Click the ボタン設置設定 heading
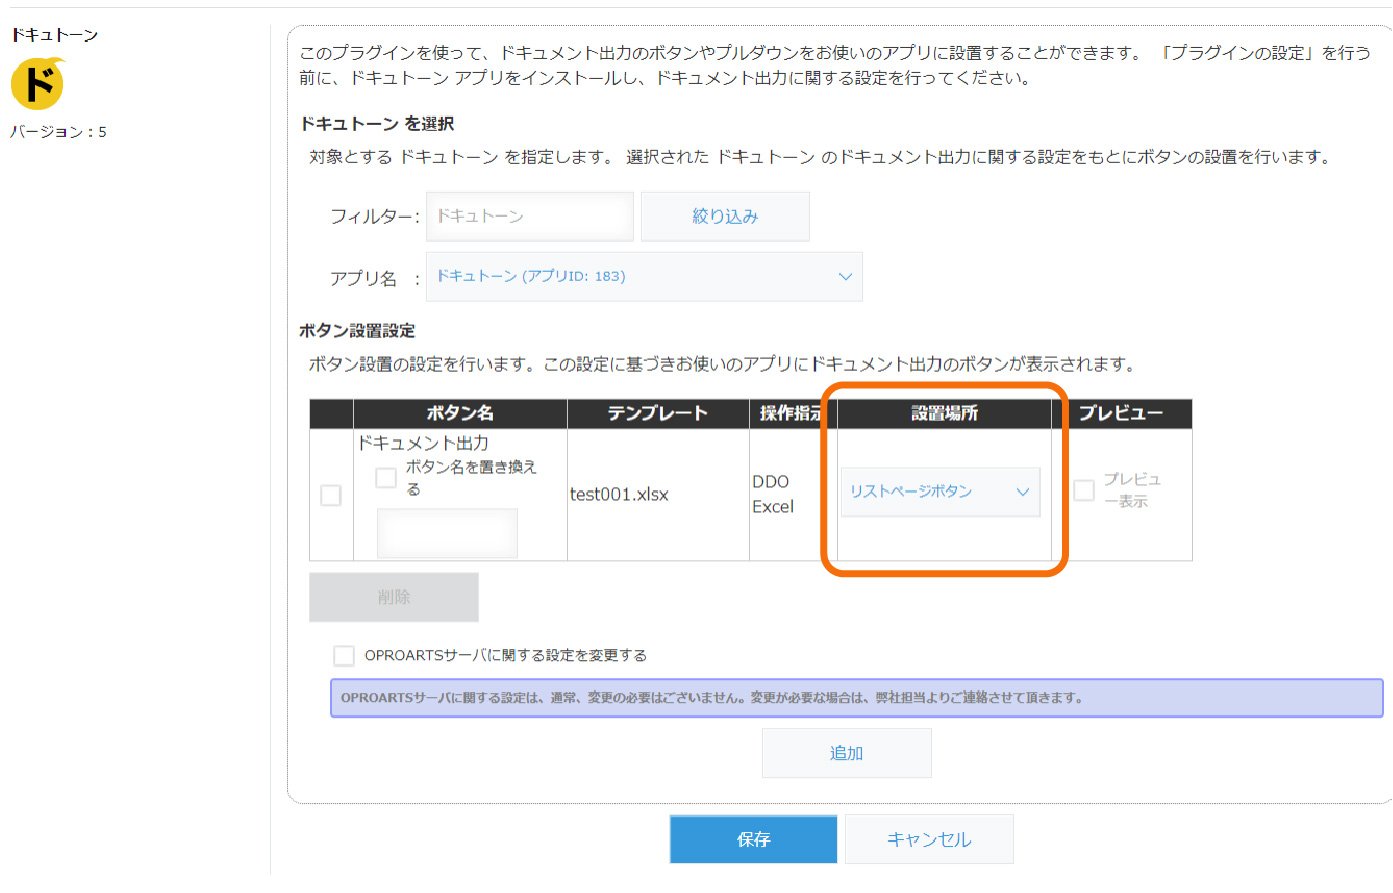Screen dimensions: 1393x893 [357, 331]
